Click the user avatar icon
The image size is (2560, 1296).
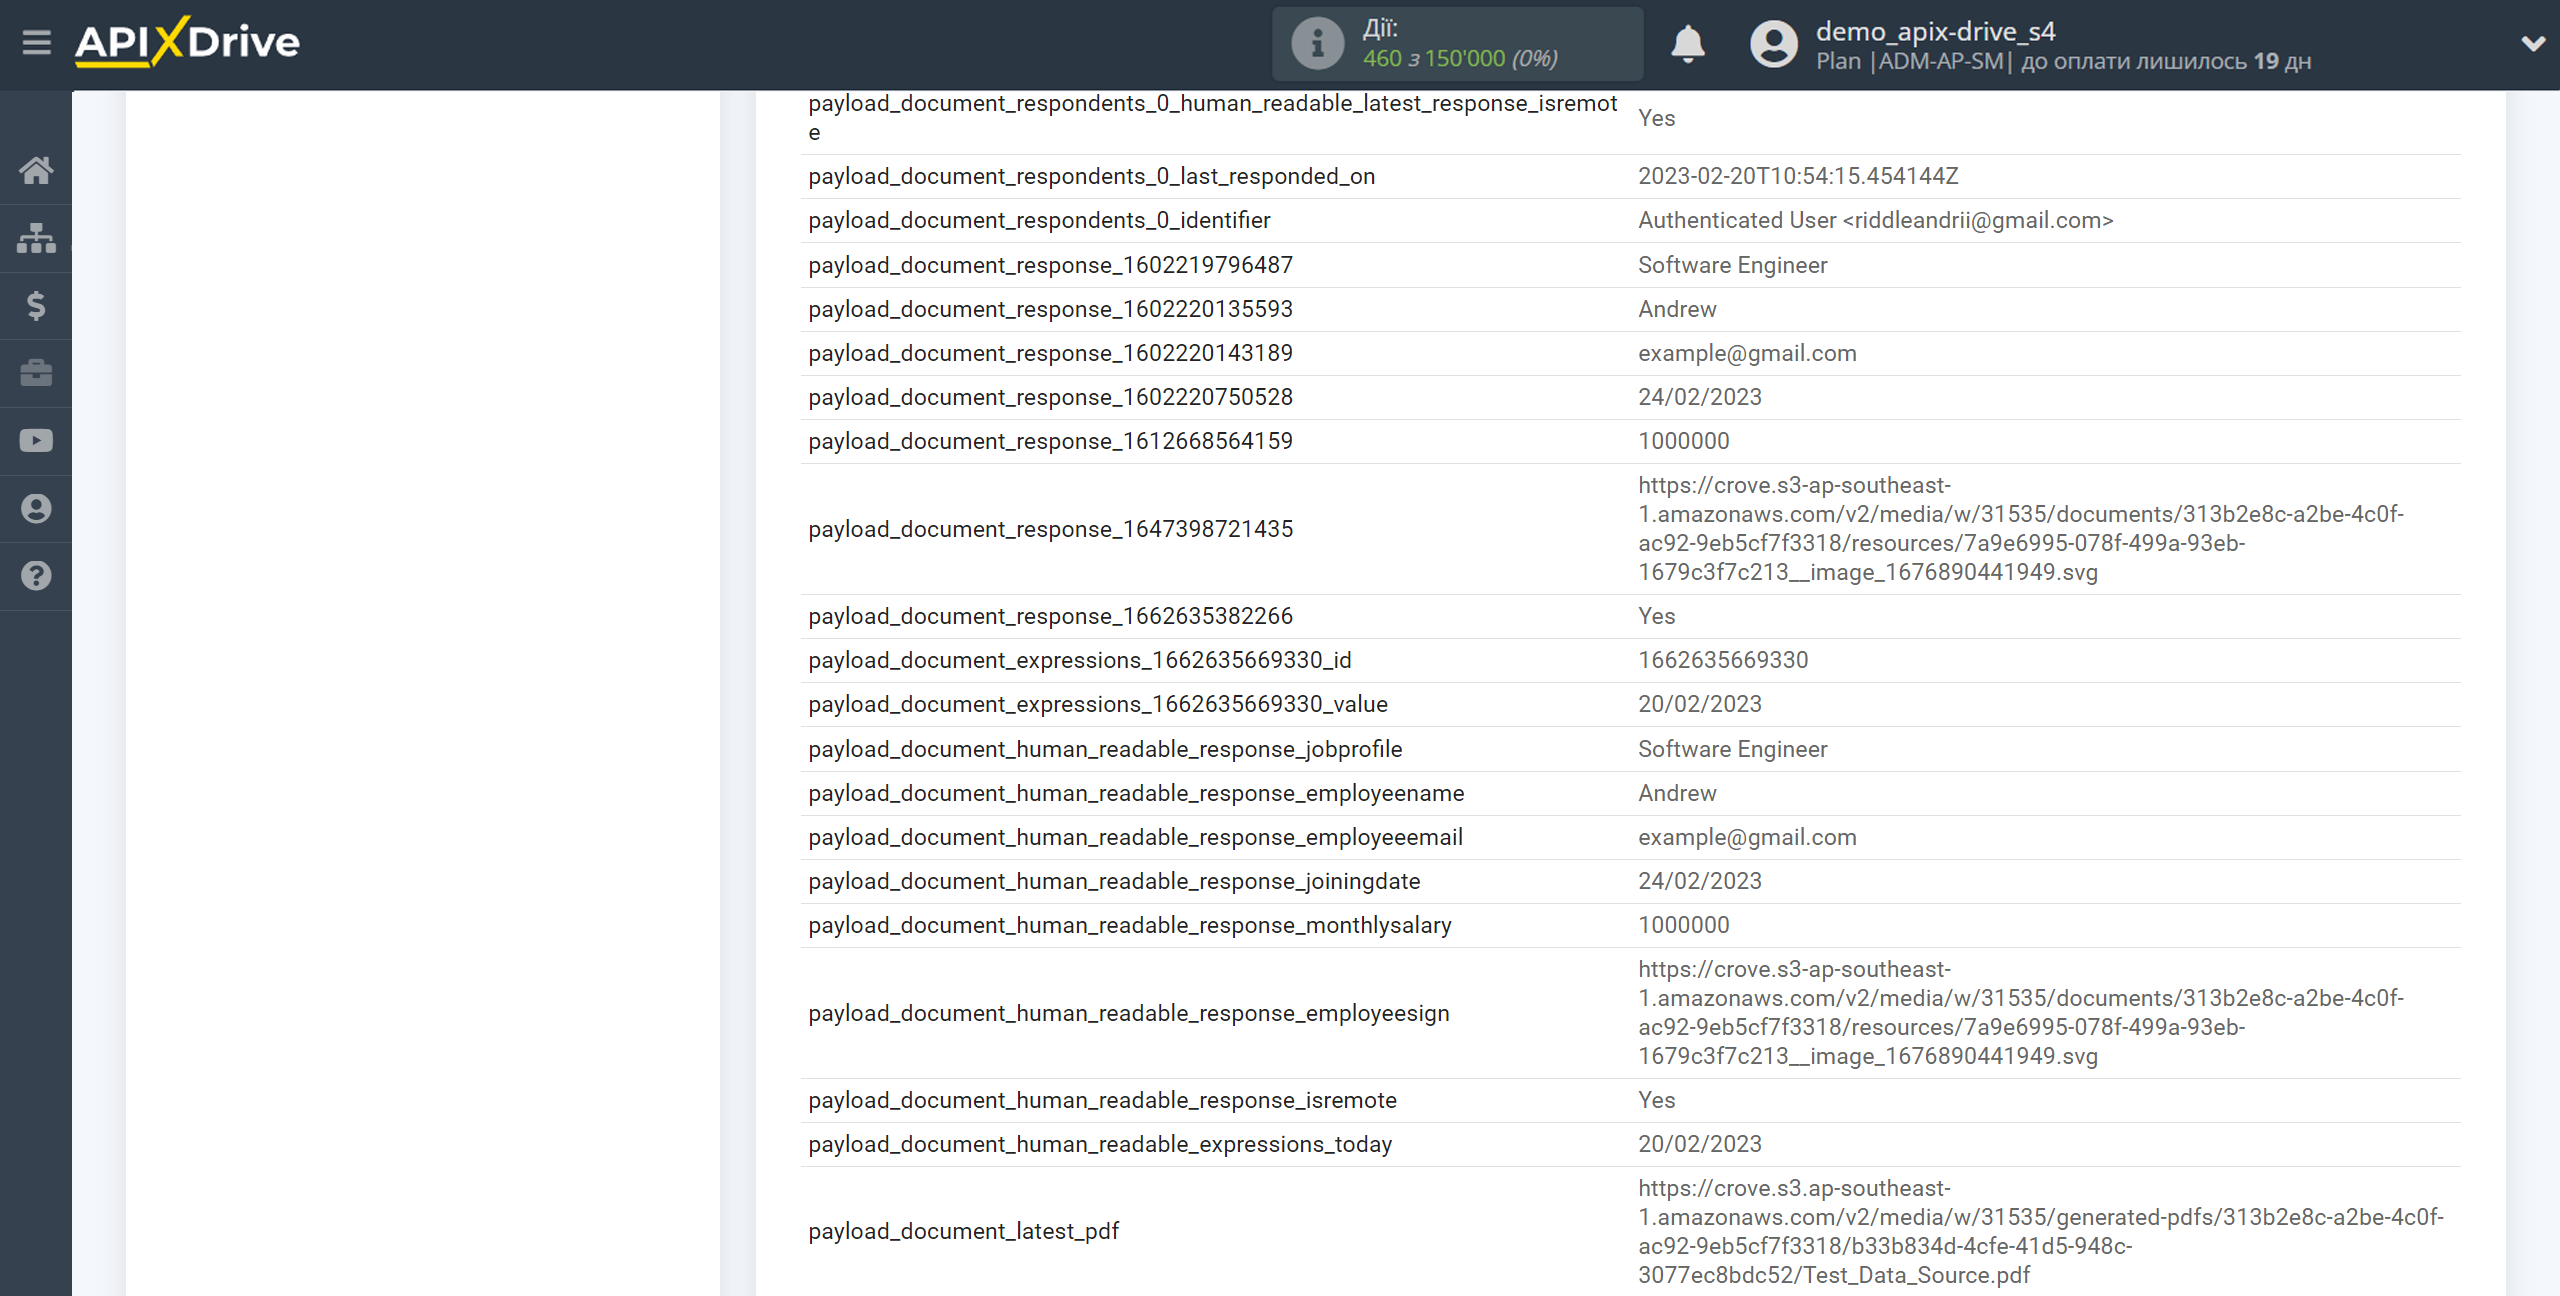pyautogui.click(x=1774, y=44)
